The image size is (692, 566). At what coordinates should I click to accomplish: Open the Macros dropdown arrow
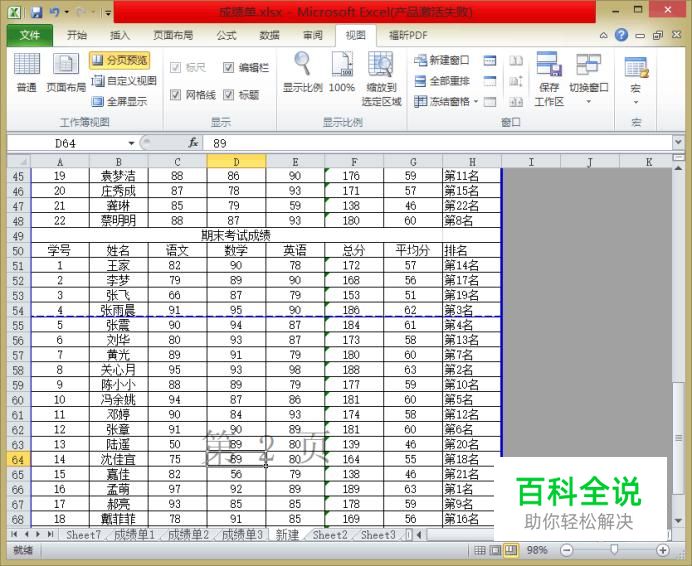pos(636,102)
